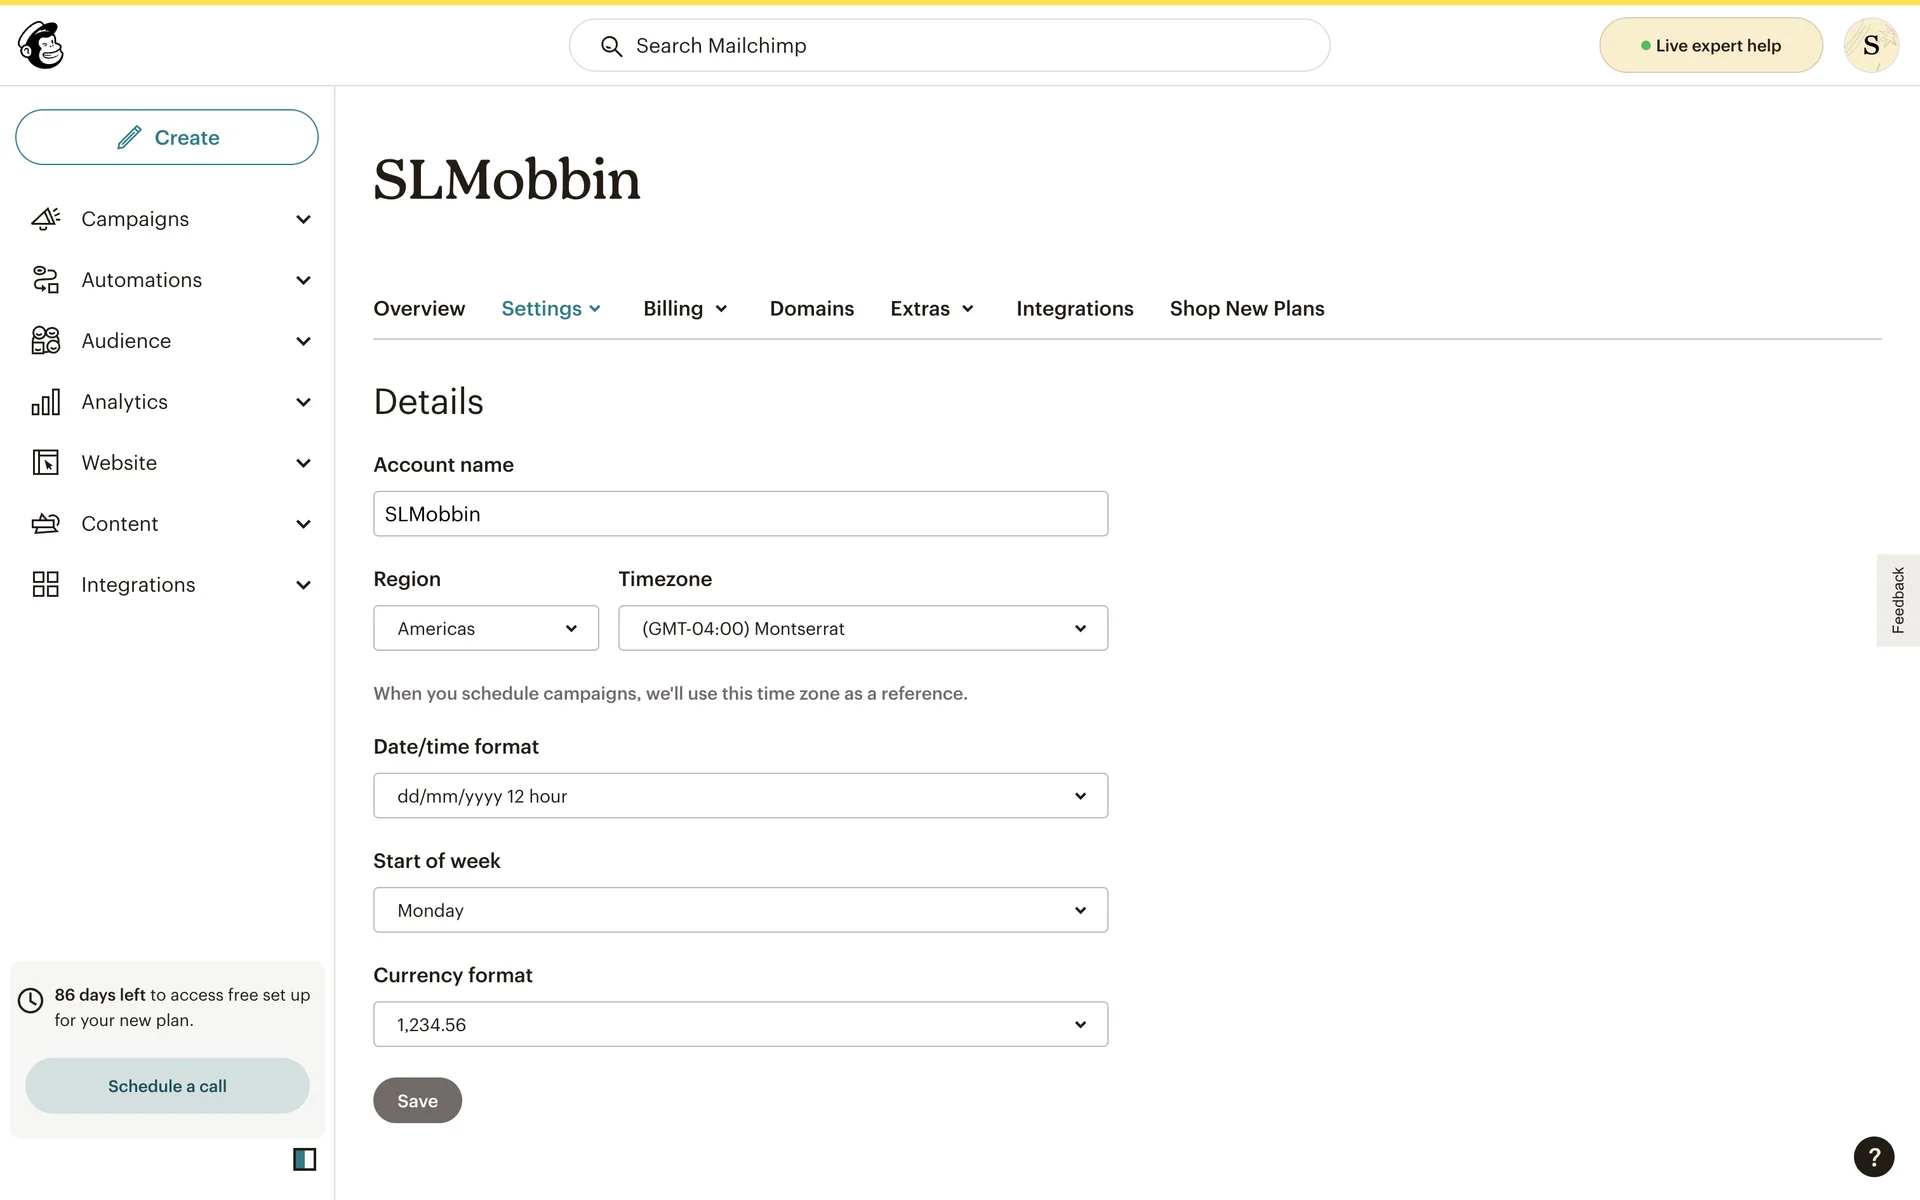Click the Campaigns megaphone icon
This screenshot has width=1920, height=1200.
coord(46,219)
